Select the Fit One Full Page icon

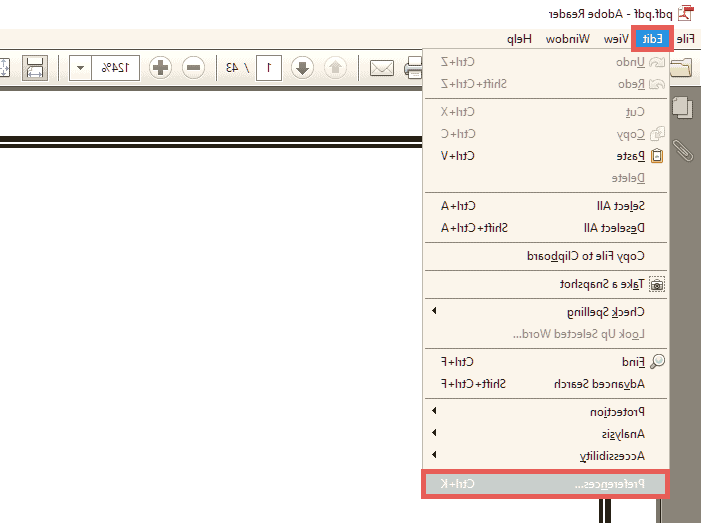click(4, 68)
